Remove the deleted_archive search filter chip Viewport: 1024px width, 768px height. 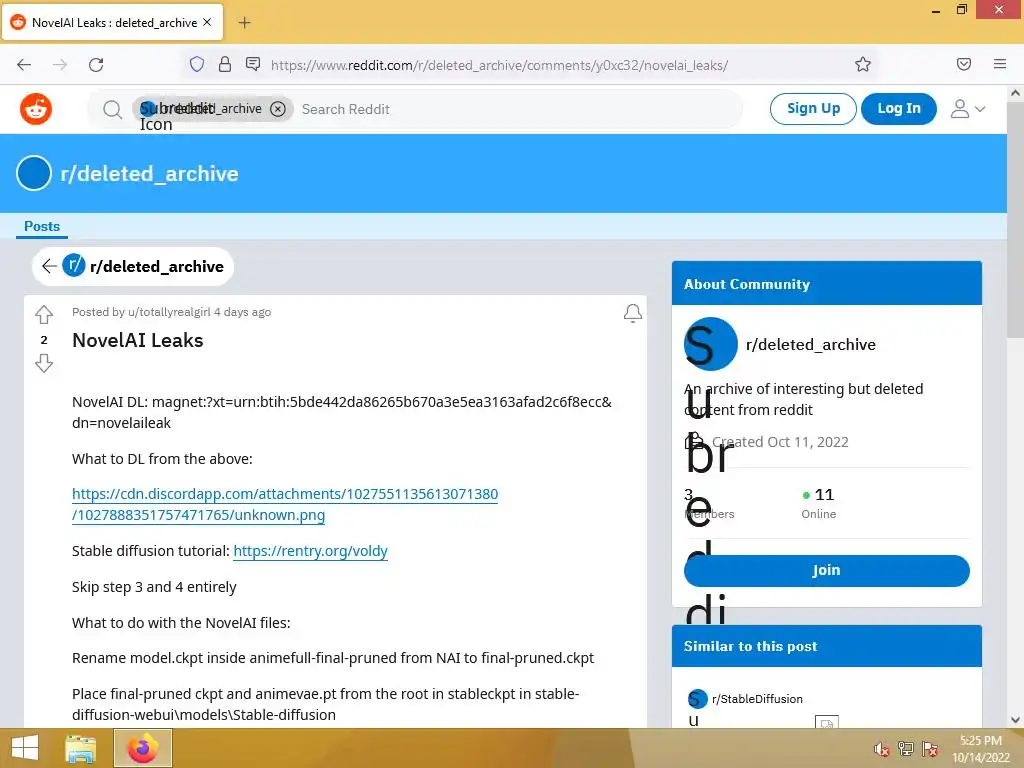coord(278,109)
